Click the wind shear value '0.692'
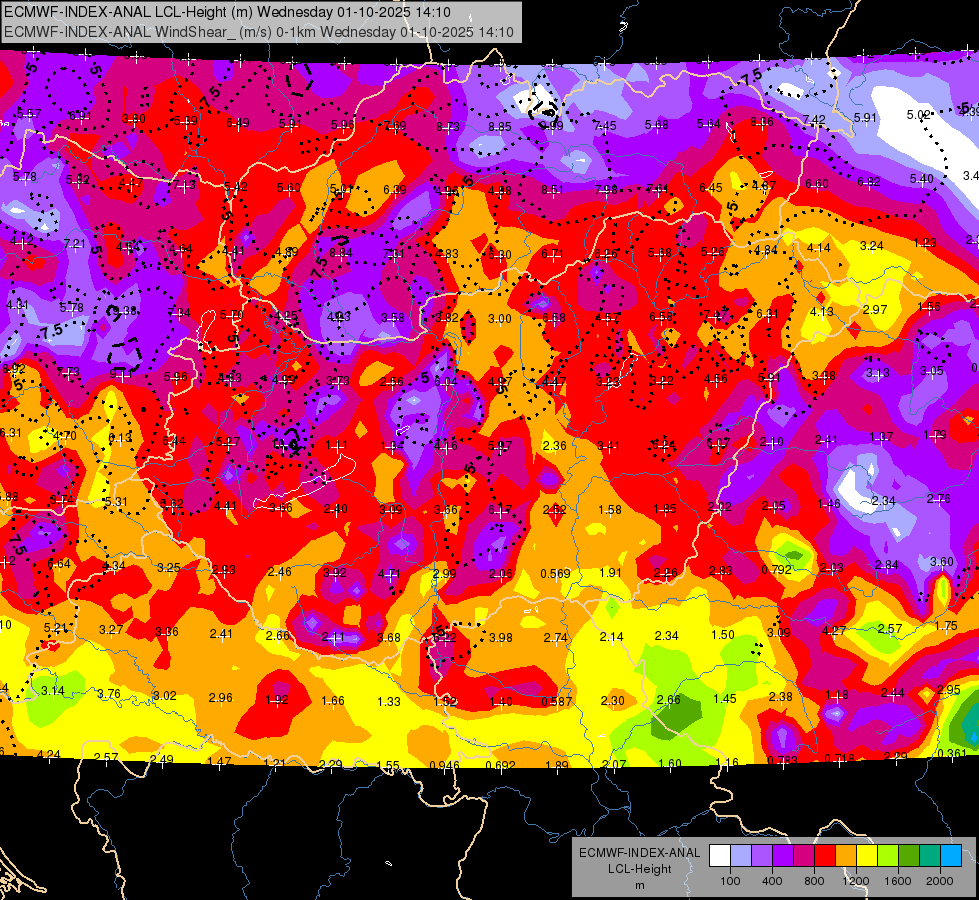The height and width of the screenshot is (900, 979). pyautogui.click(x=500, y=765)
